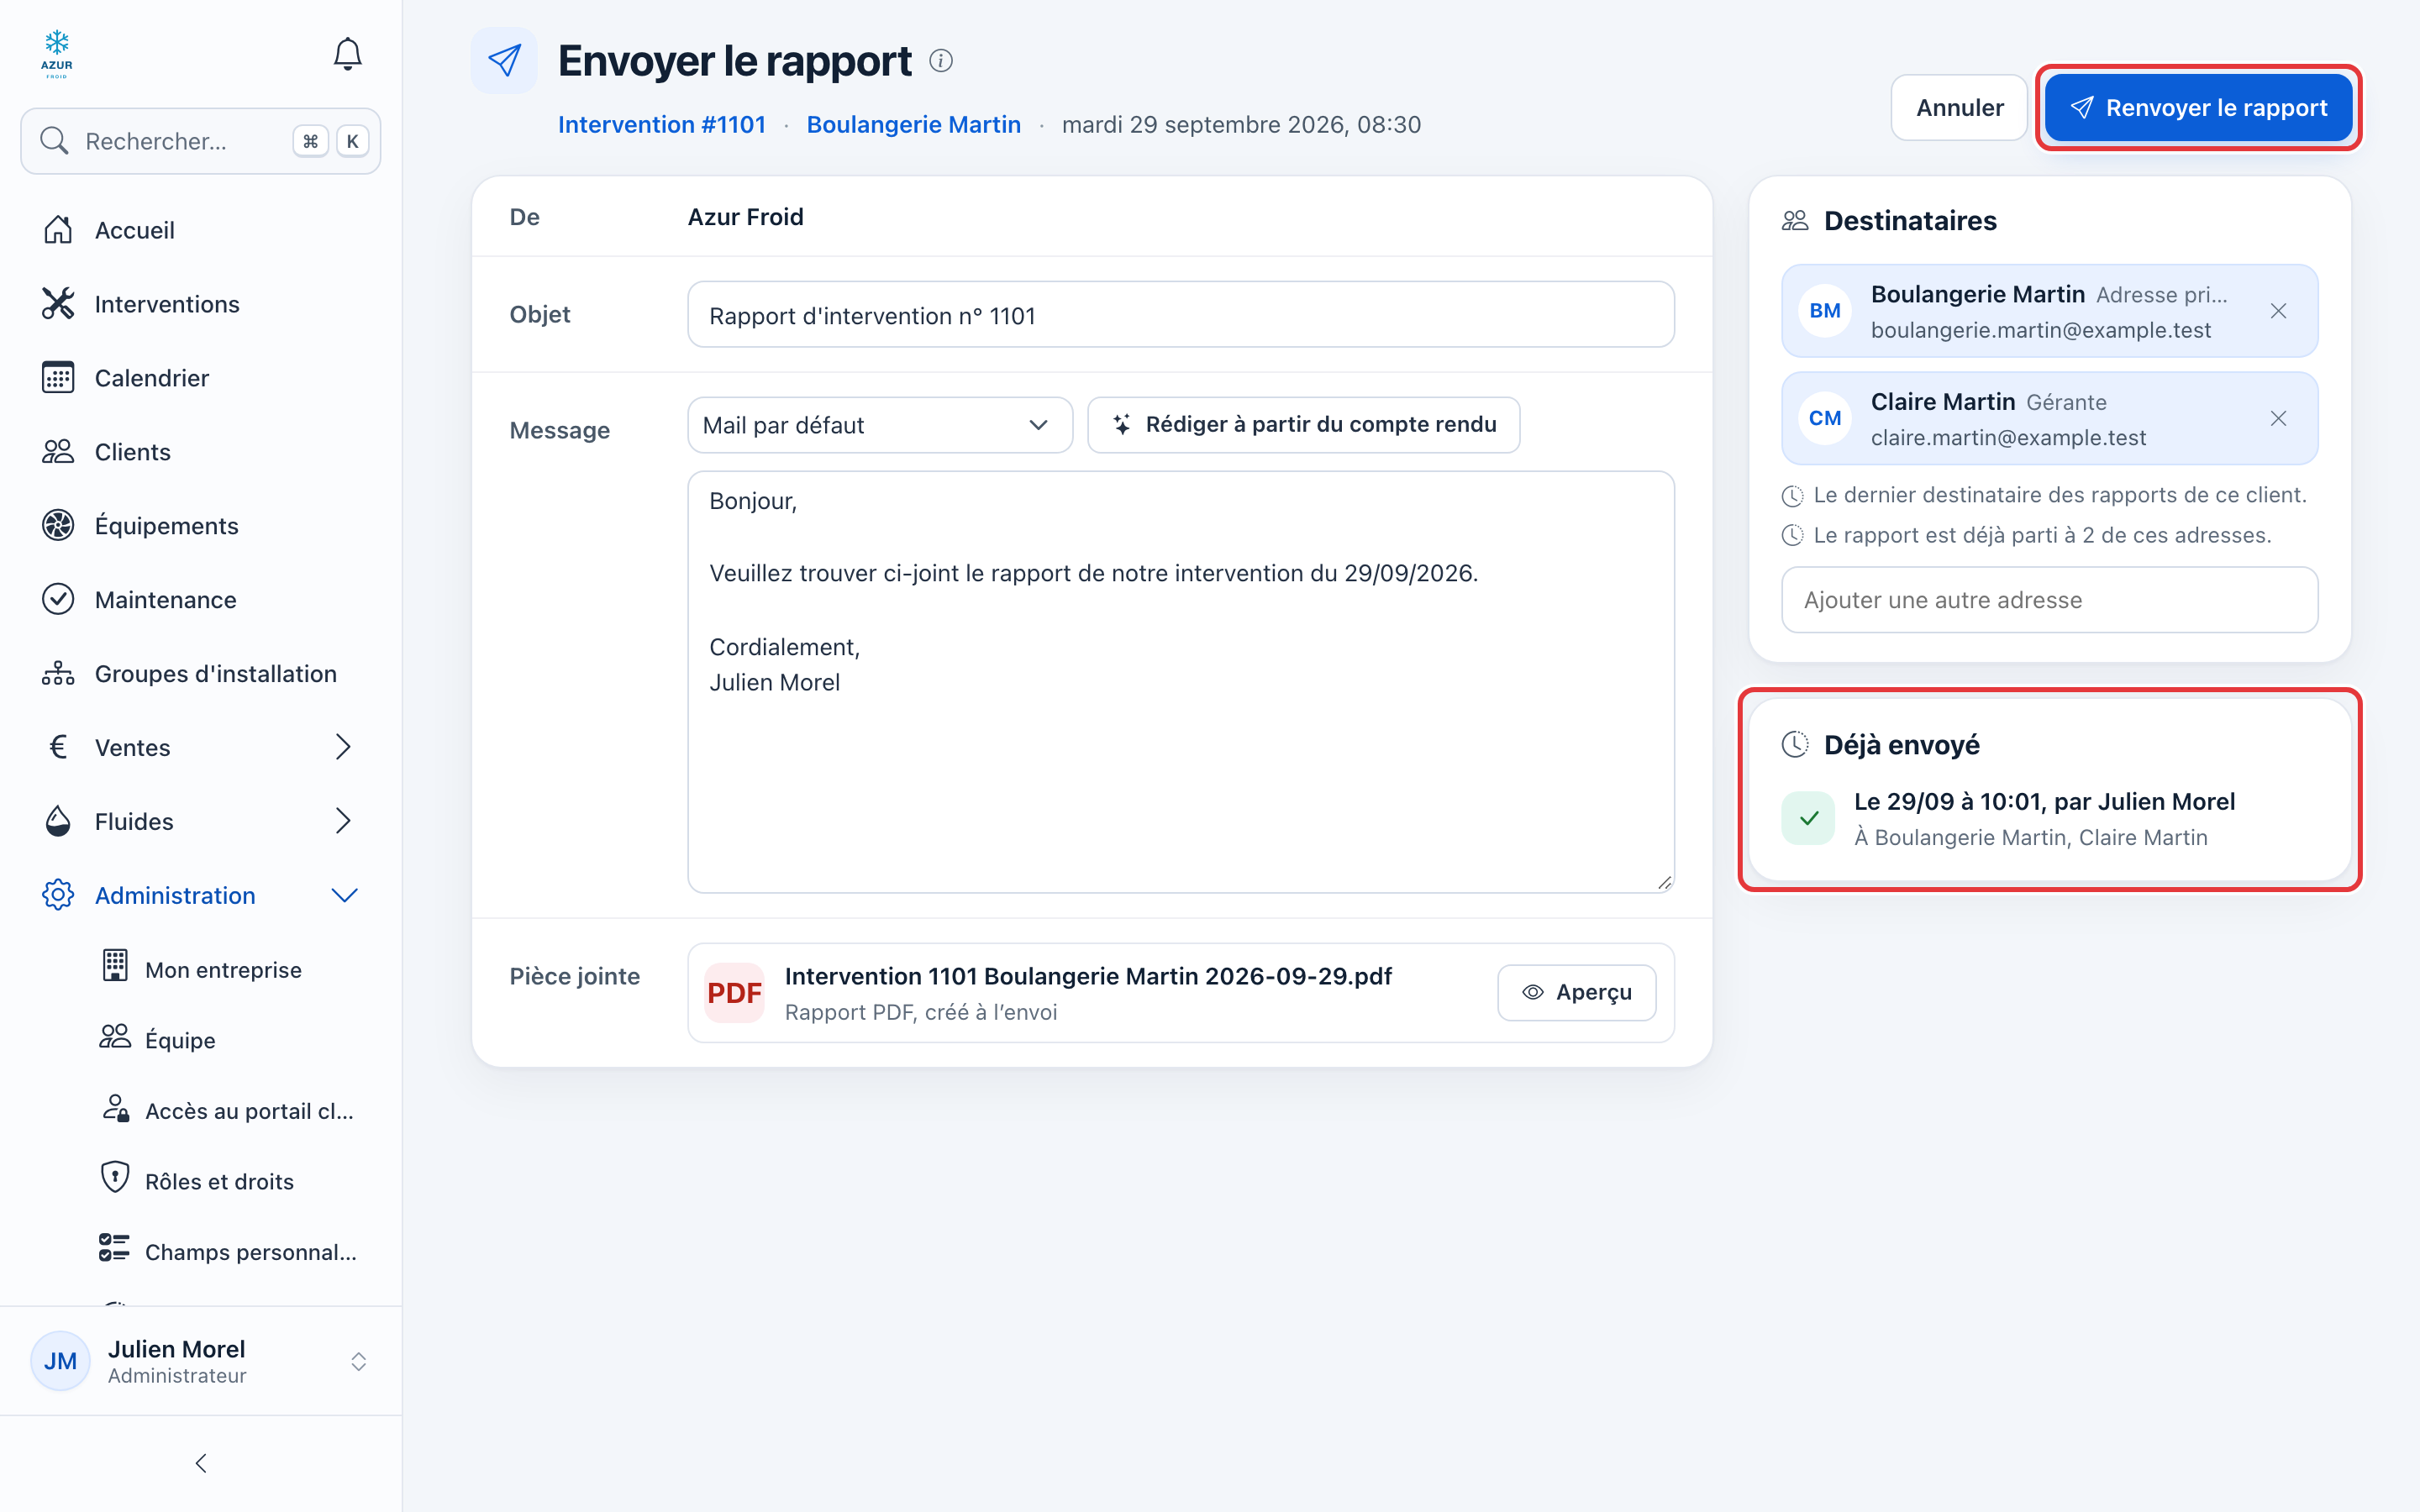This screenshot has width=2420, height=1512.
Task: Click the Objet input field
Action: coord(1180,315)
